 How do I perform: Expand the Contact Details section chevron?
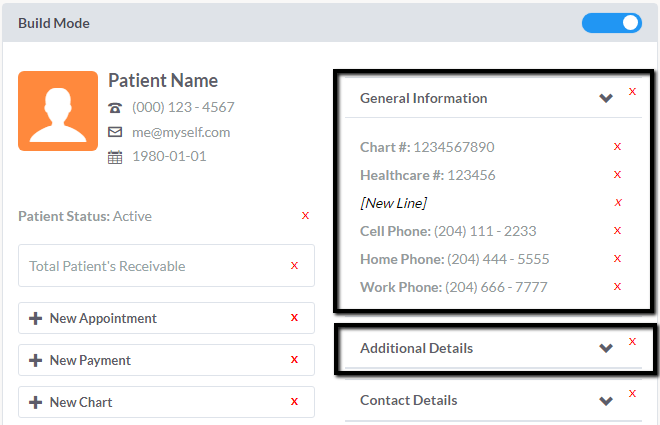(x=606, y=401)
